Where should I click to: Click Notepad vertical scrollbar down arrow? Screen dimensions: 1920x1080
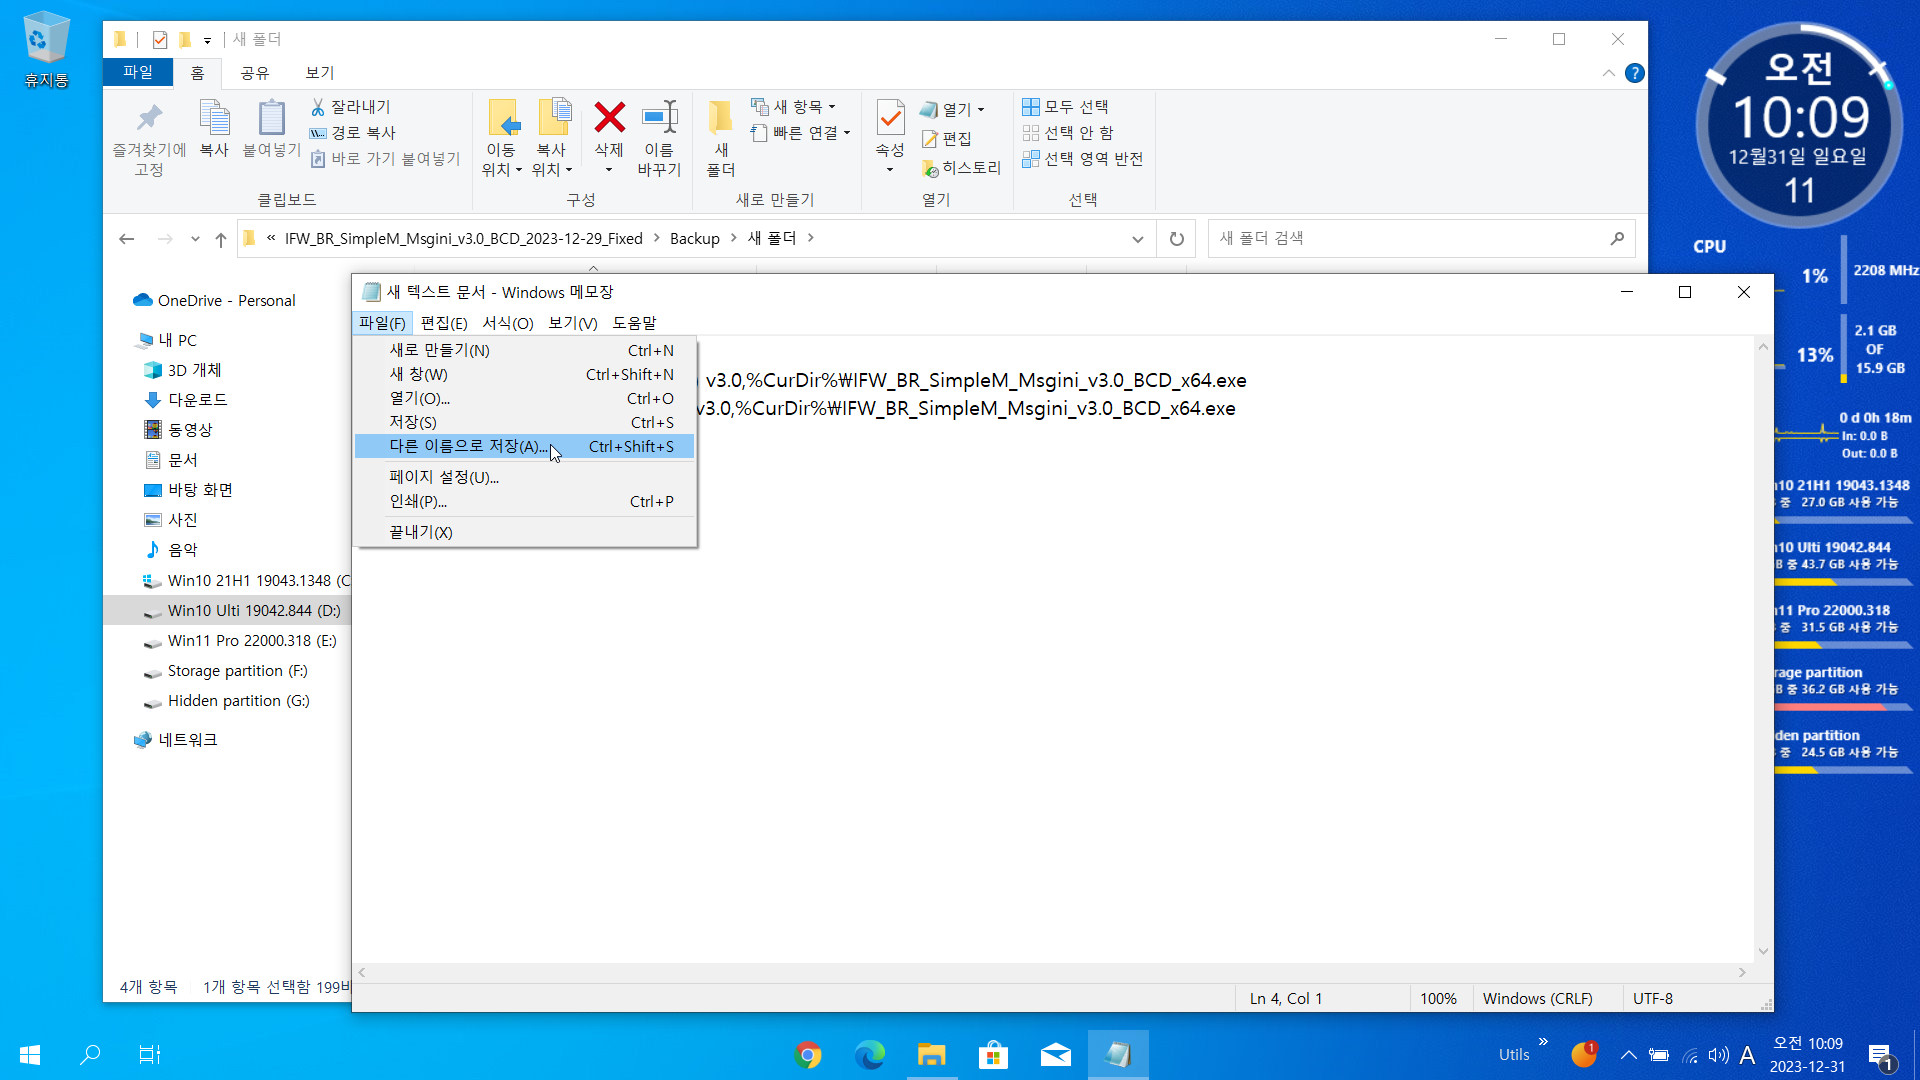tap(1763, 952)
